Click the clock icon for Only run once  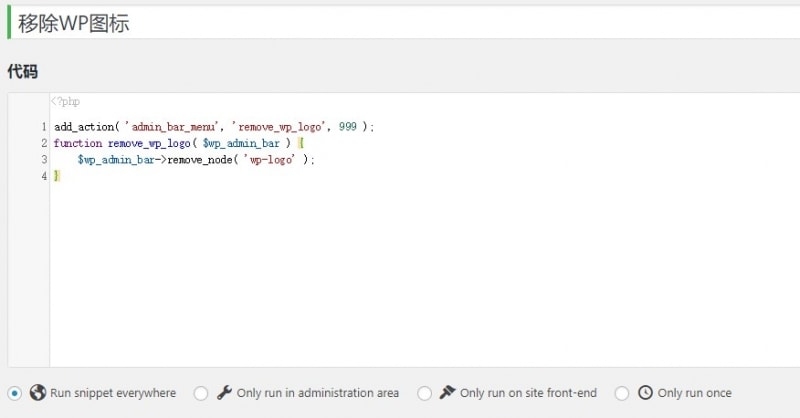click(645, 393)
